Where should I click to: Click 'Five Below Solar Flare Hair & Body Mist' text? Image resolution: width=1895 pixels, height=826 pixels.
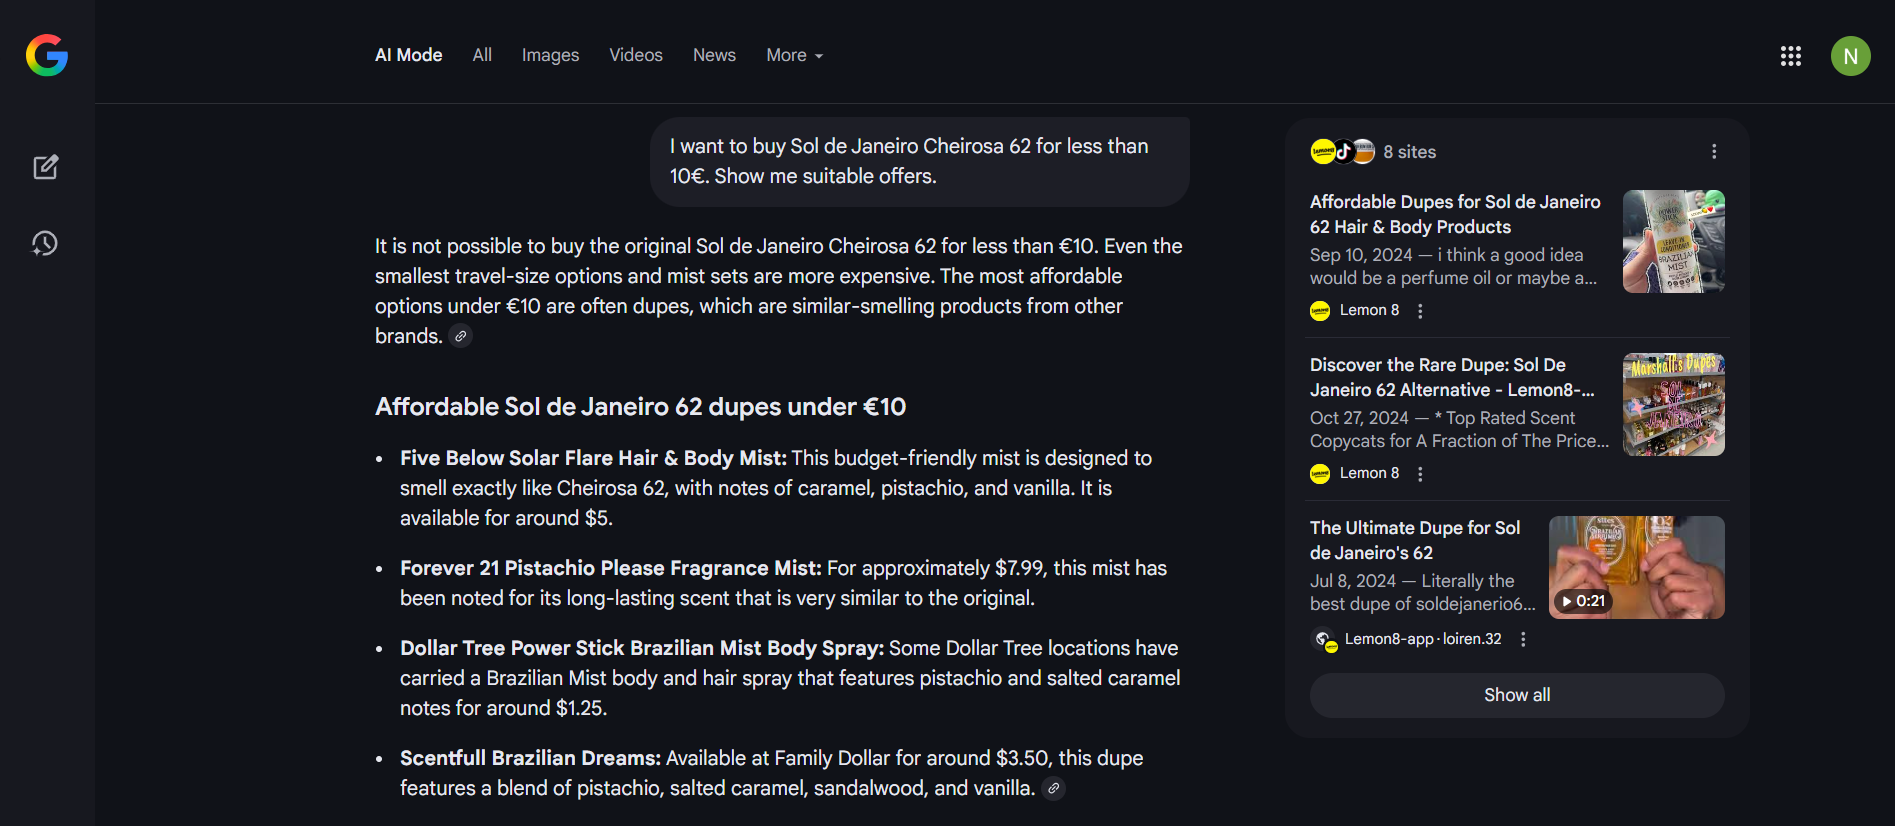(x=593, y=458)
